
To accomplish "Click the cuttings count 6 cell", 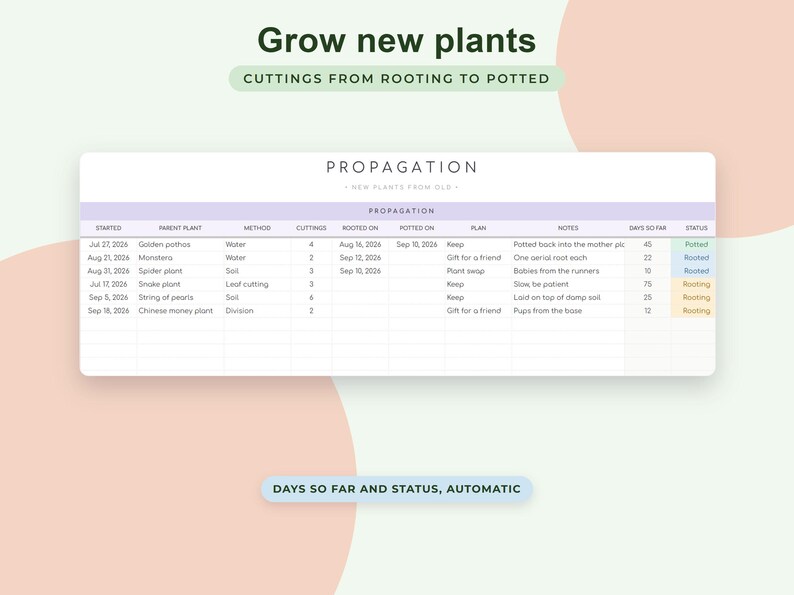I will pos(311,297).
